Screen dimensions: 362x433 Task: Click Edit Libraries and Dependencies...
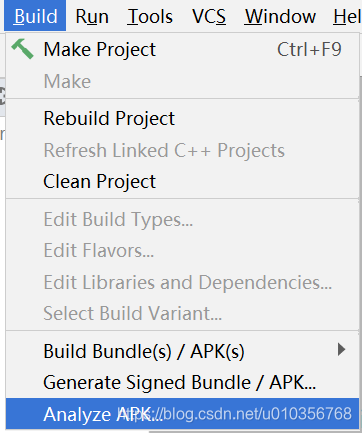coord(182,282)
